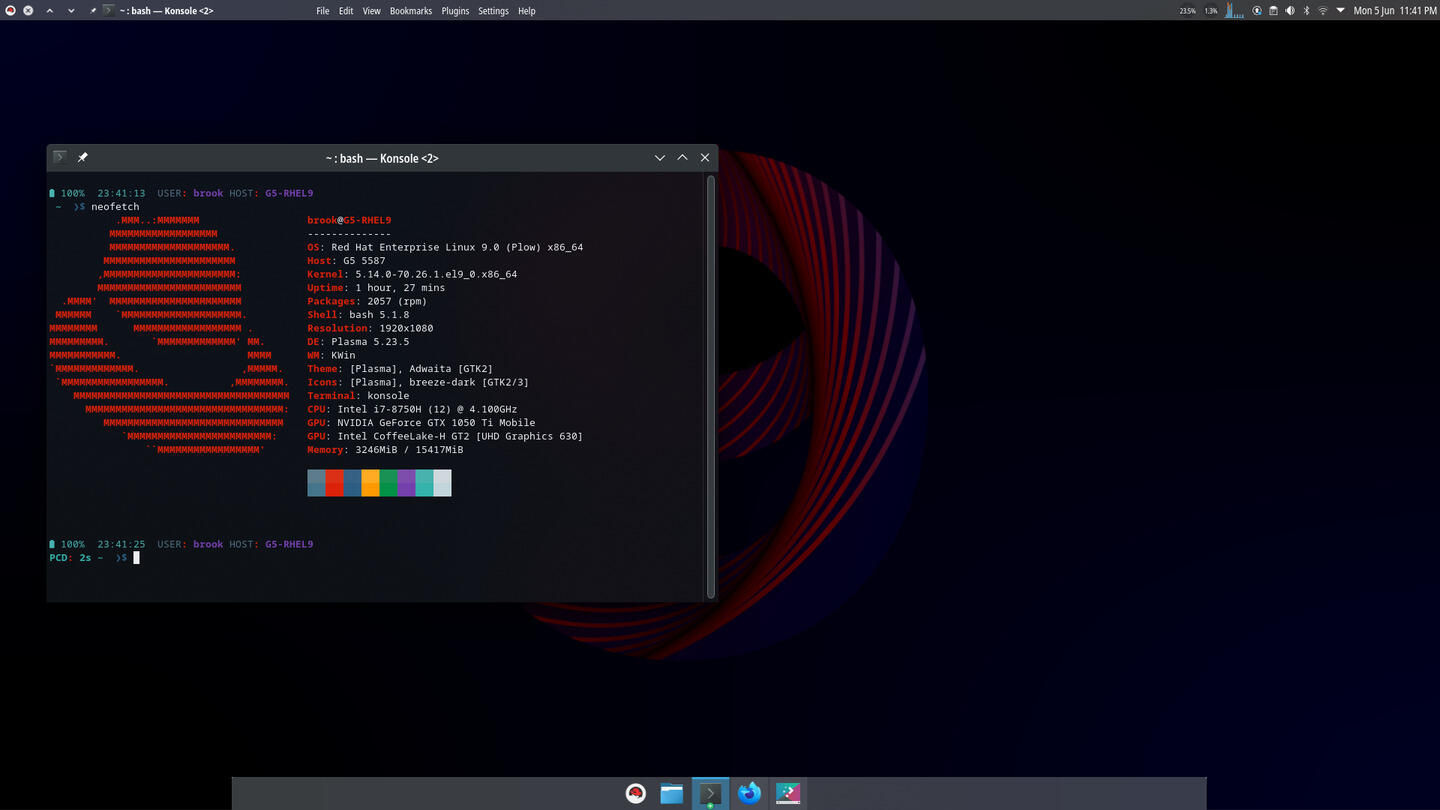Click the 1.3% usage monitor in panel

[x=1211, y=11]
